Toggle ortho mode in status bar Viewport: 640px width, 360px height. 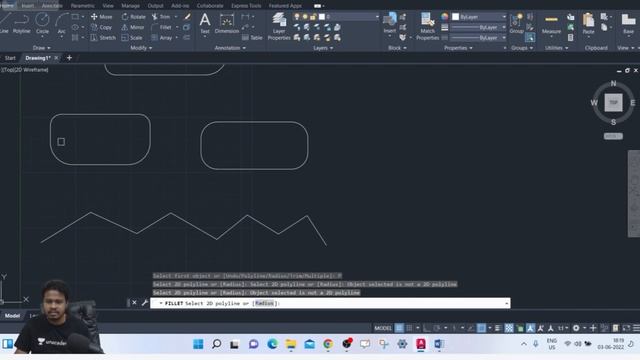pyautogui.click(x=427, y=328)
